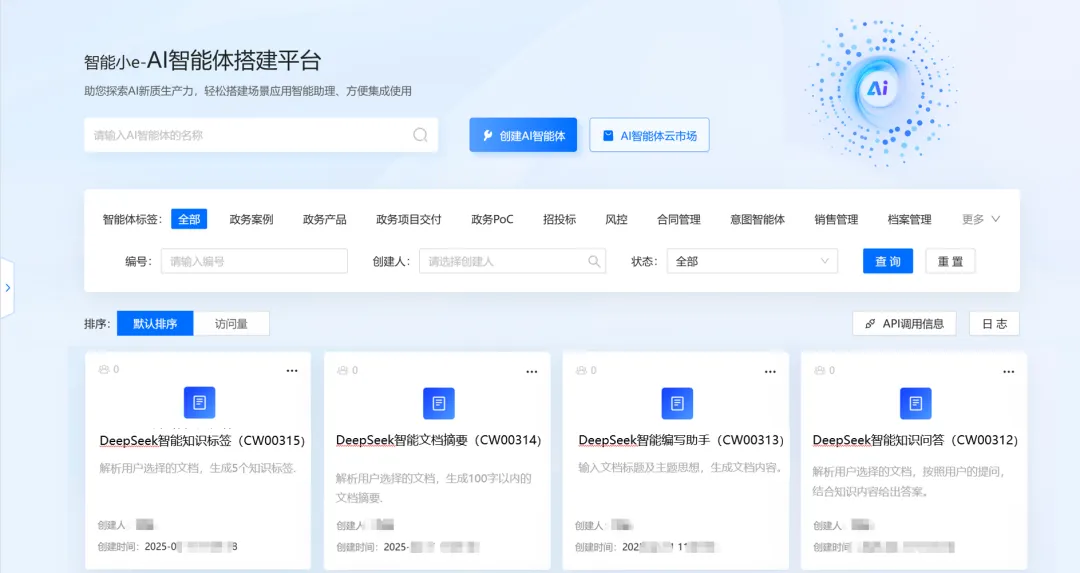
Task: Filter by 政务PoC tag
Action: click(x=492, y=219)
